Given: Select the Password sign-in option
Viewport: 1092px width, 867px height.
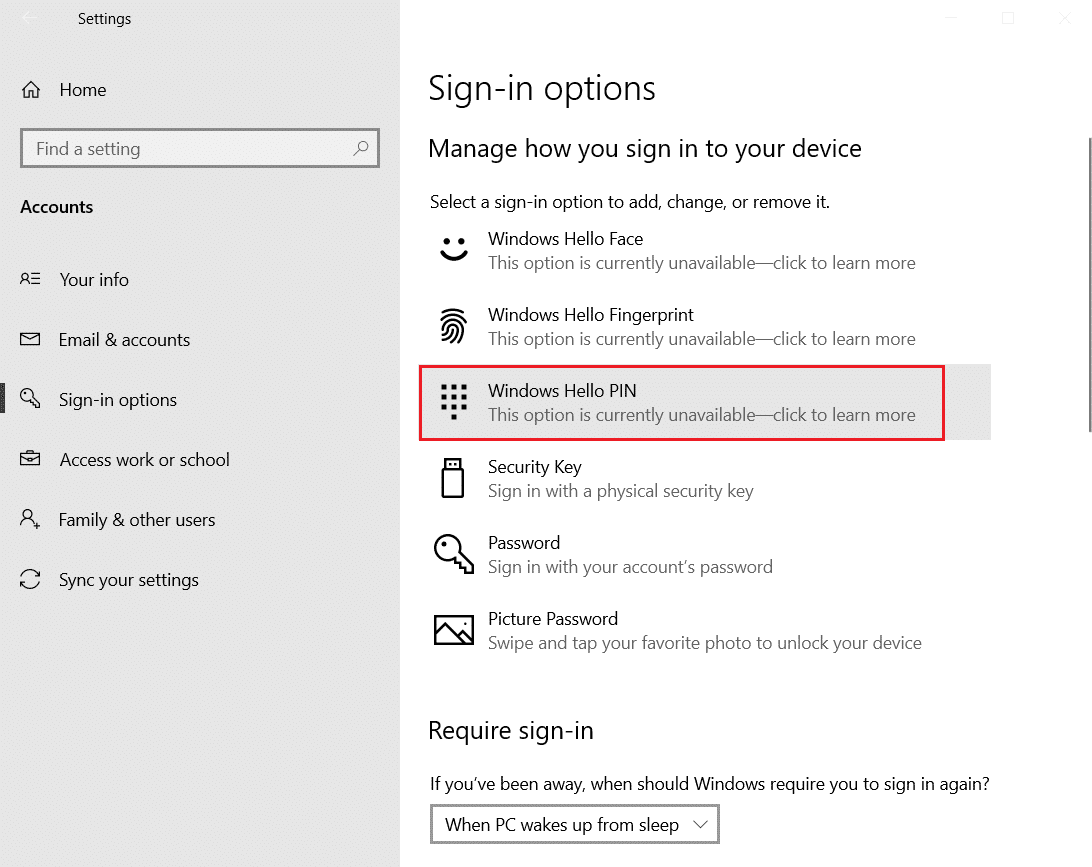Looking at the screenshot, I should click(705, 554).
